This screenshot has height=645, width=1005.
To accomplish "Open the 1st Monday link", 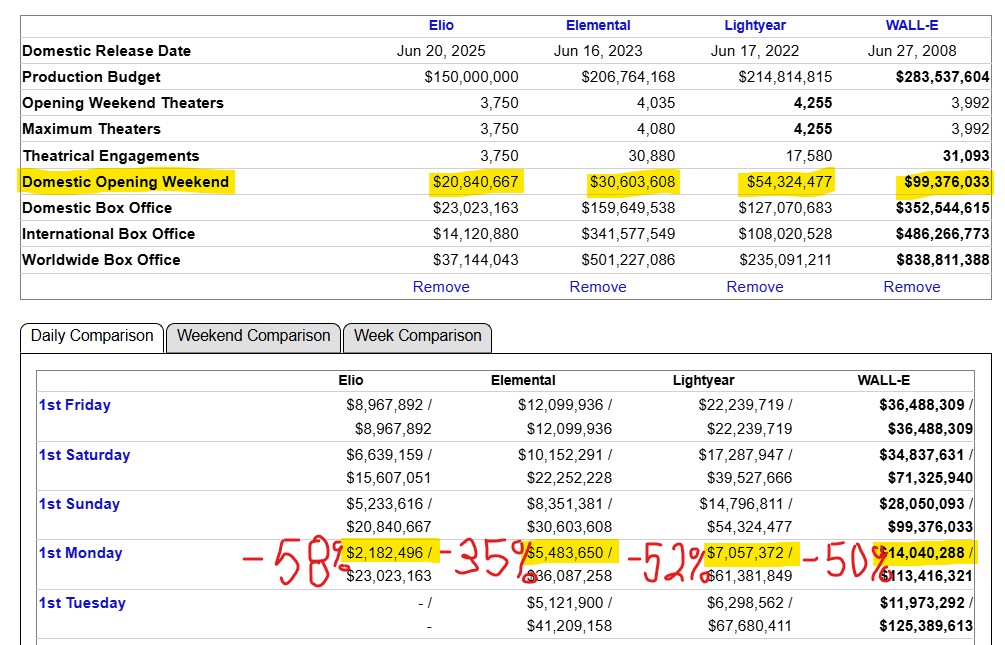I will (80, 553).
